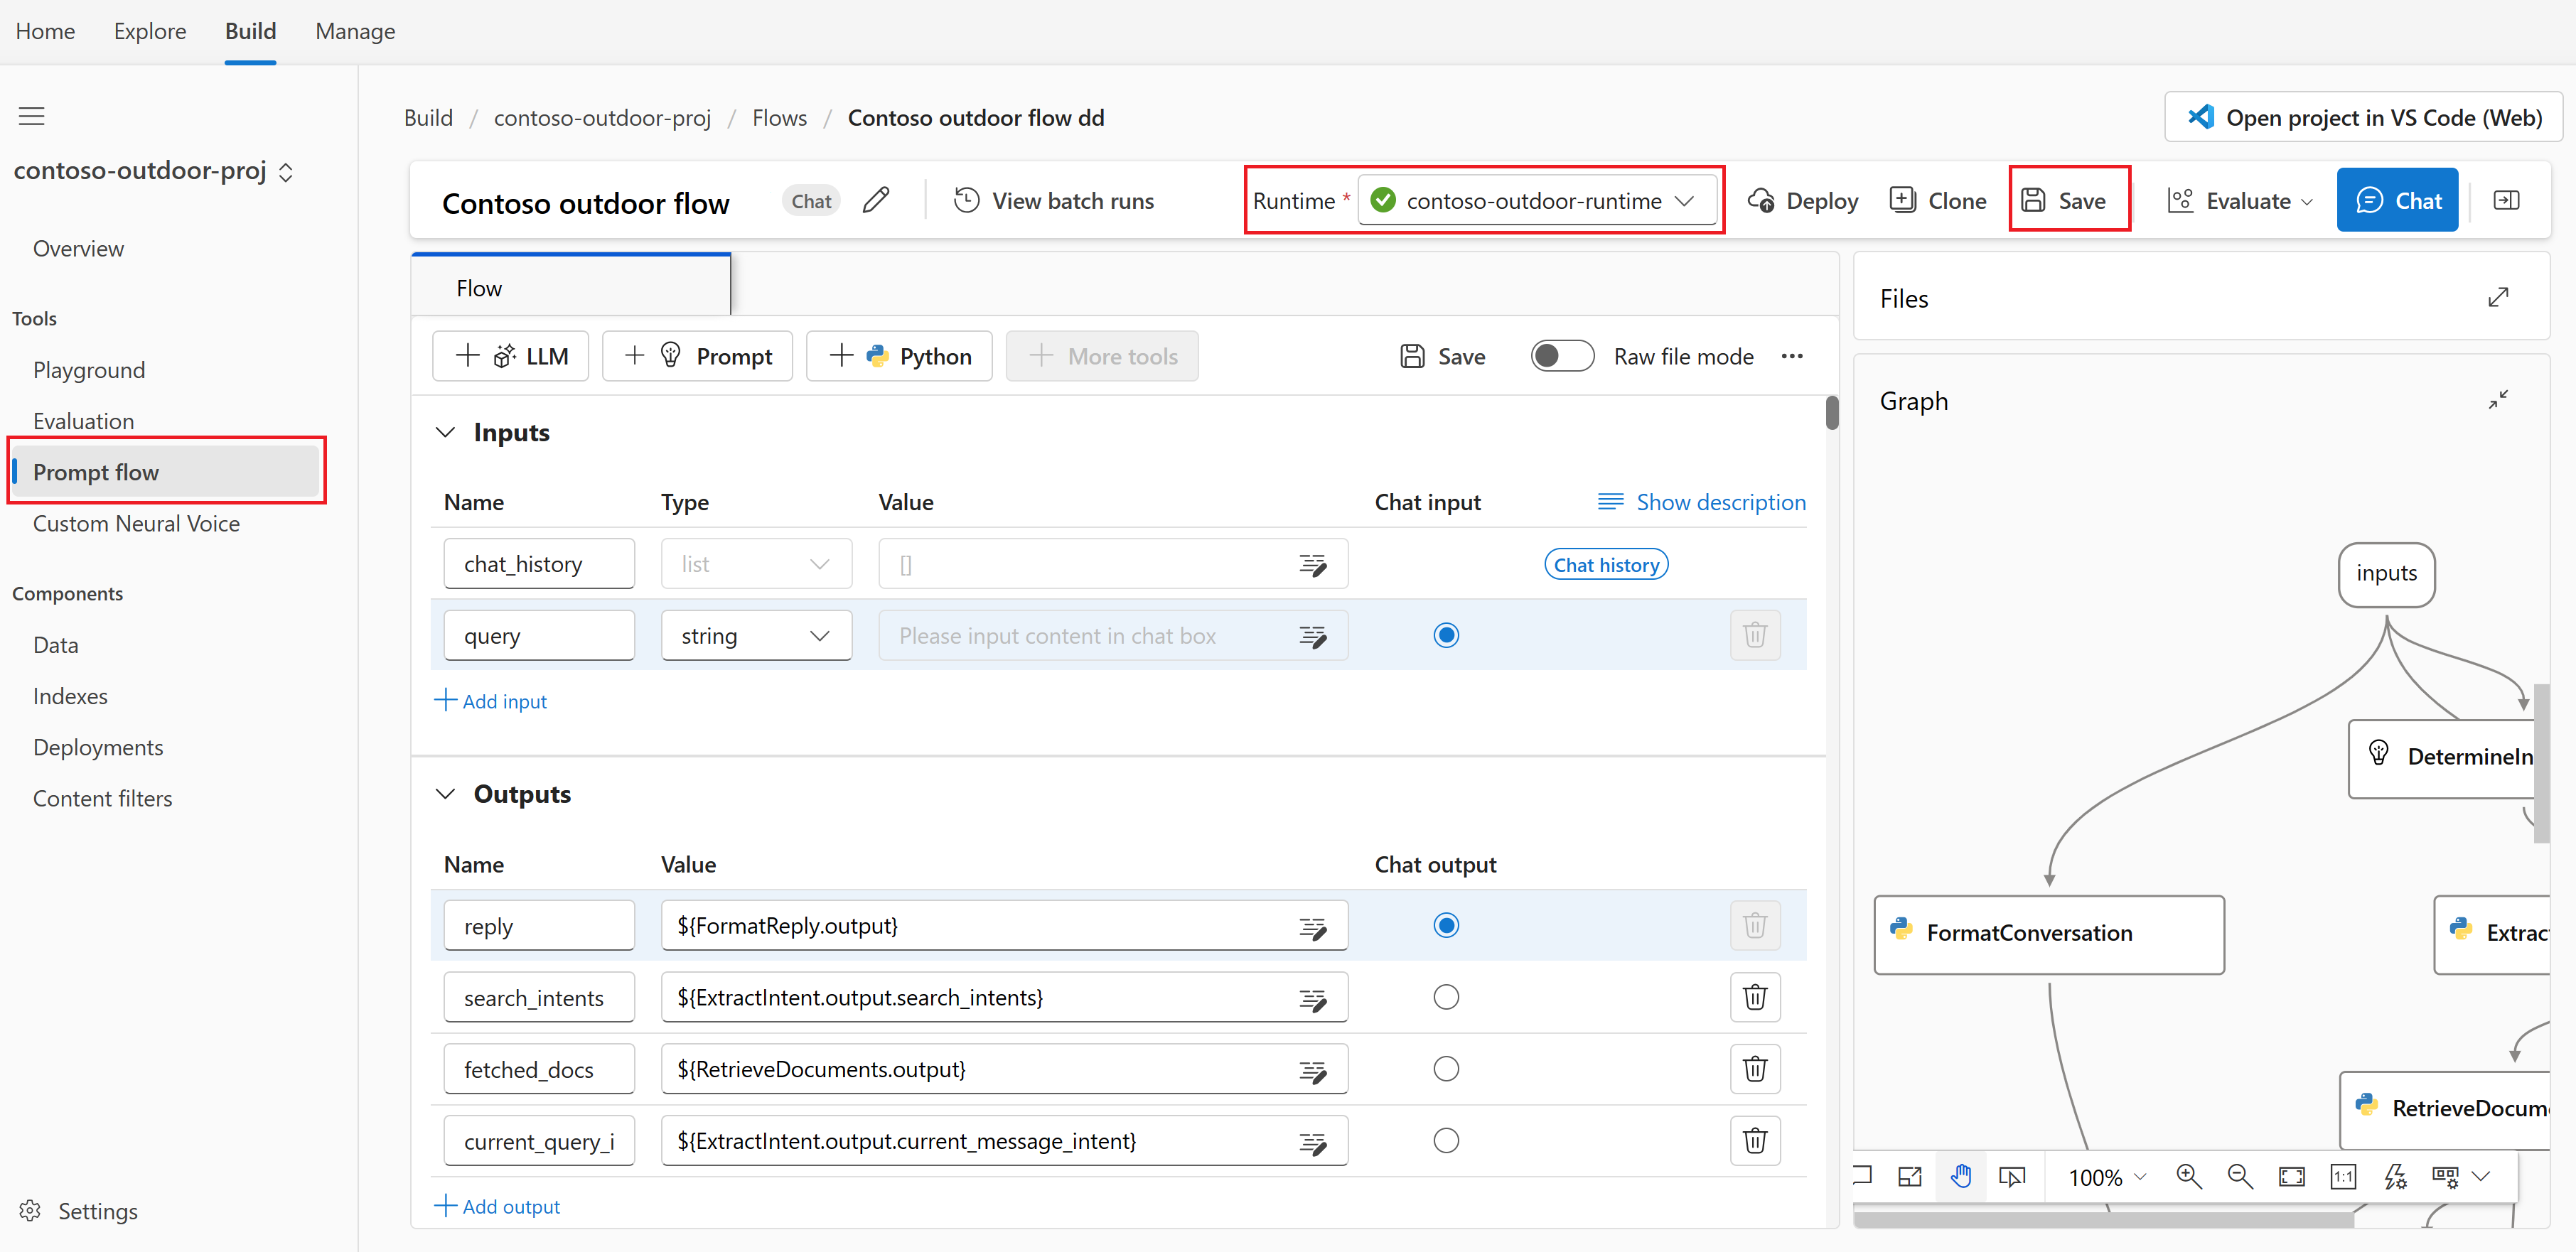Viewport: 2576px width, 1252px height.
Task: Set fetched_docs as chat output
Action: (1446, 1069)
